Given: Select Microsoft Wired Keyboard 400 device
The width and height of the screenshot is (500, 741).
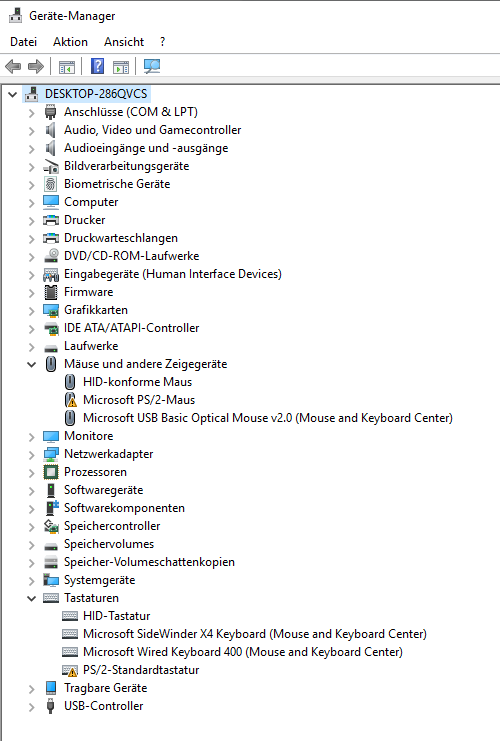Looking at the screenshot, I should click(243, 652).
